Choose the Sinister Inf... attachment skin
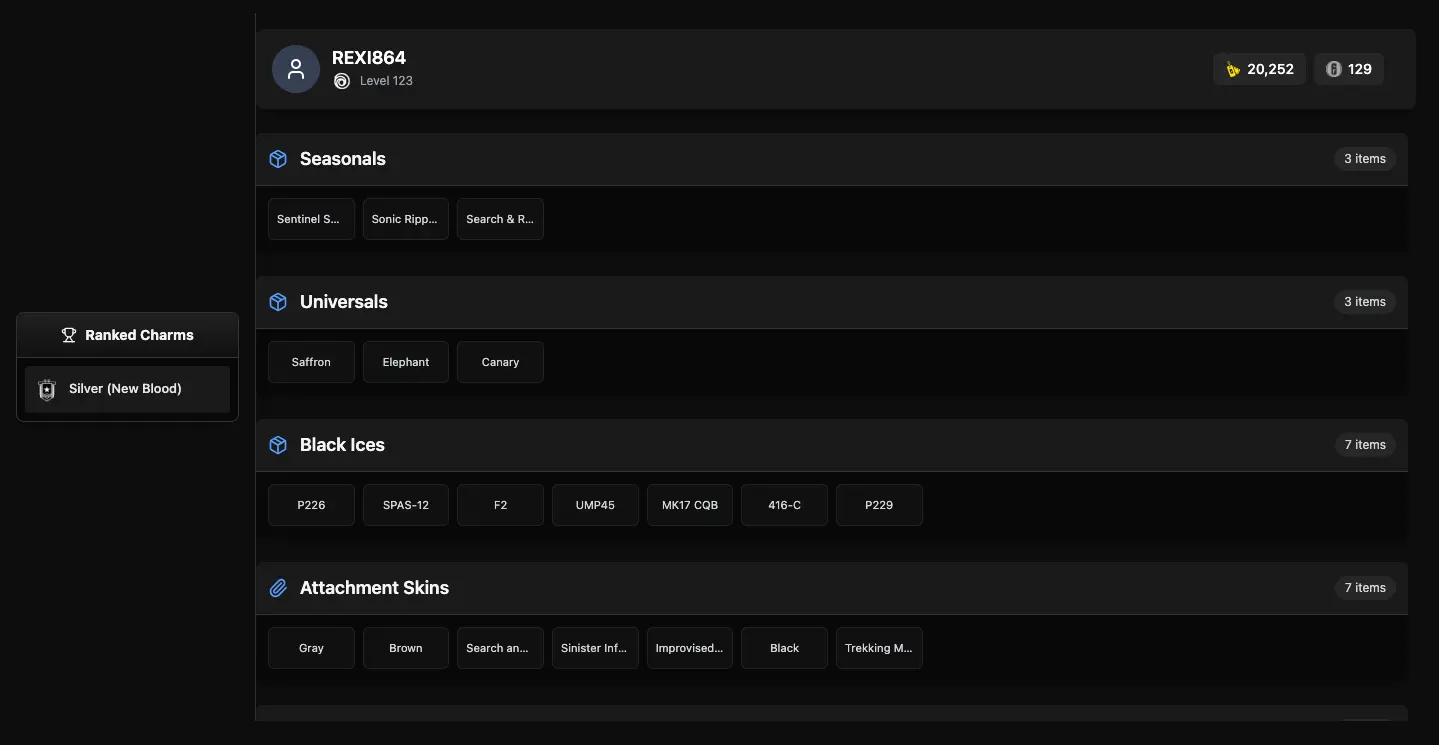The image size is (1439, 745). click(595, 648)
